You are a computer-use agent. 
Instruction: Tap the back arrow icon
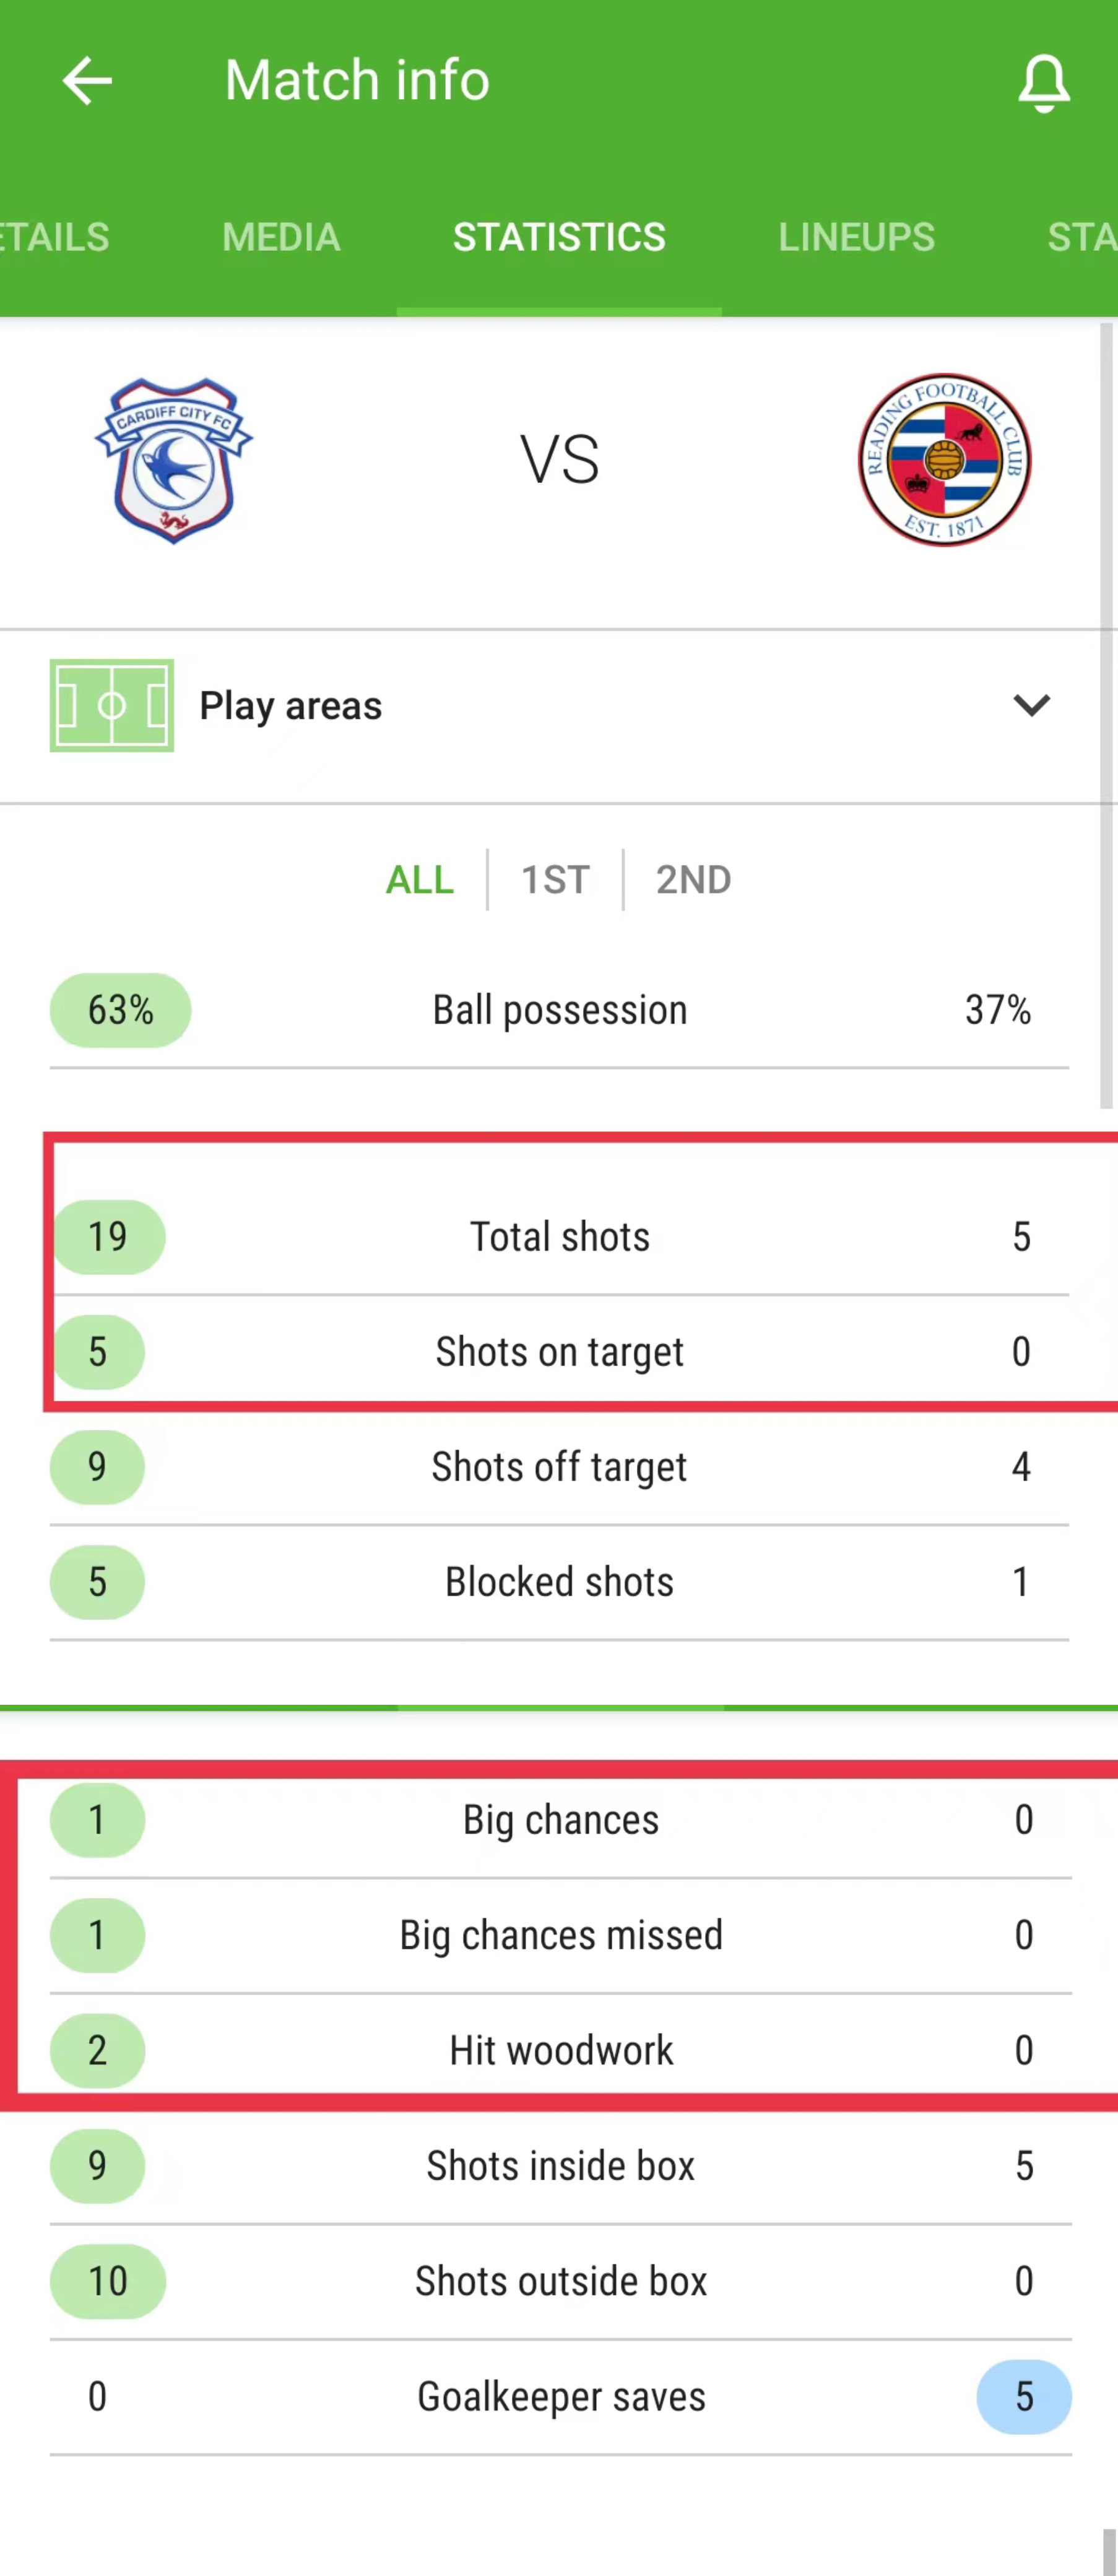(87, 81)
